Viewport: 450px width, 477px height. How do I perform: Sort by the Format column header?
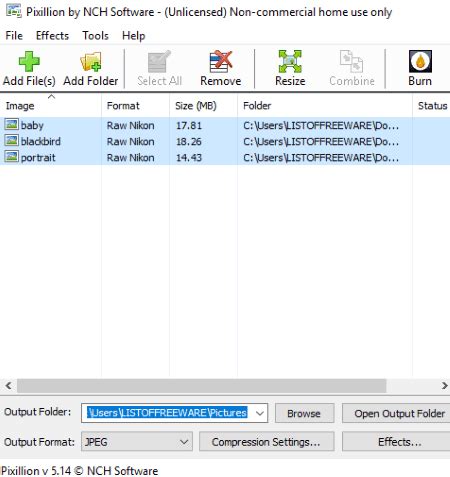click(x=136, y=105)
